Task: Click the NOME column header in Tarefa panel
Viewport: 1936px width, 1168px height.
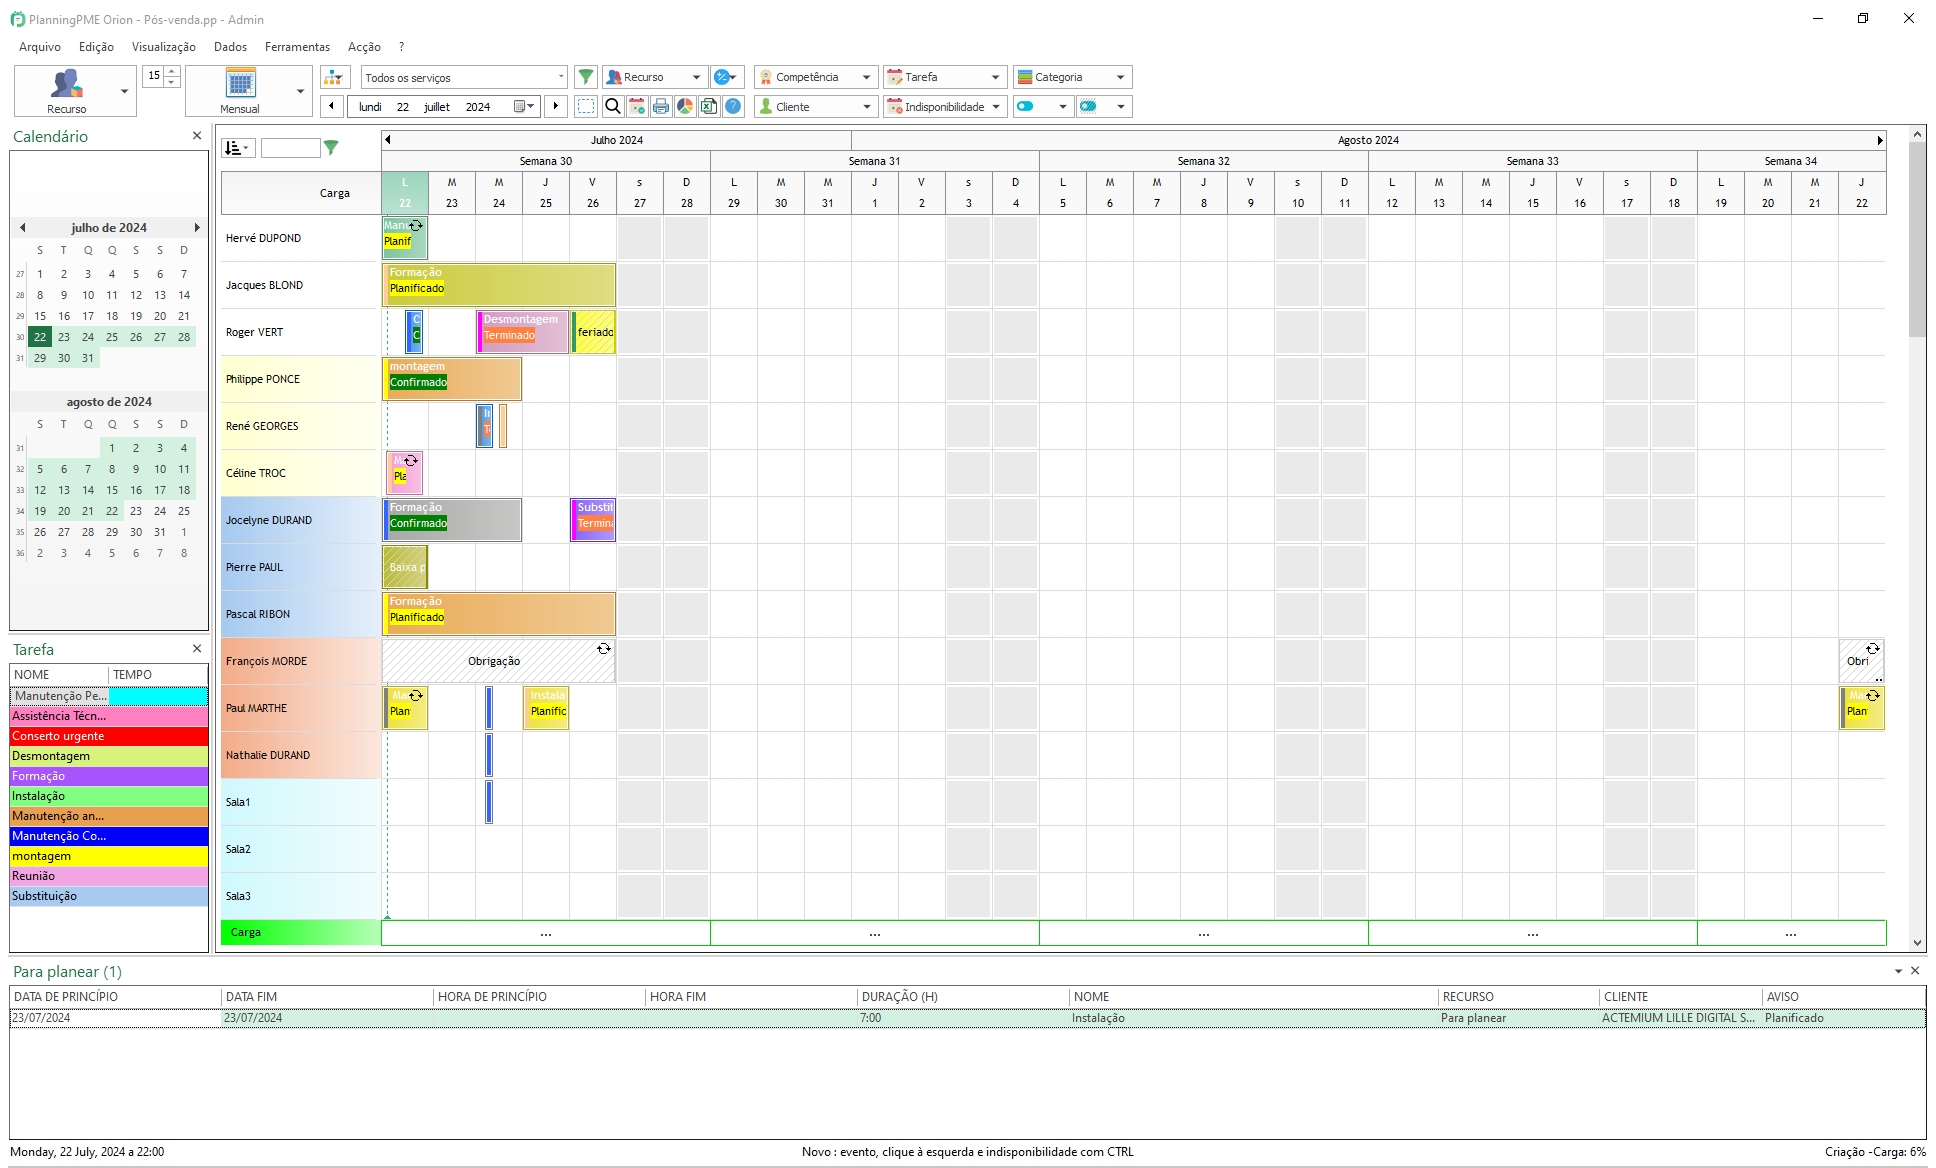Action: (x=59, y=675)
